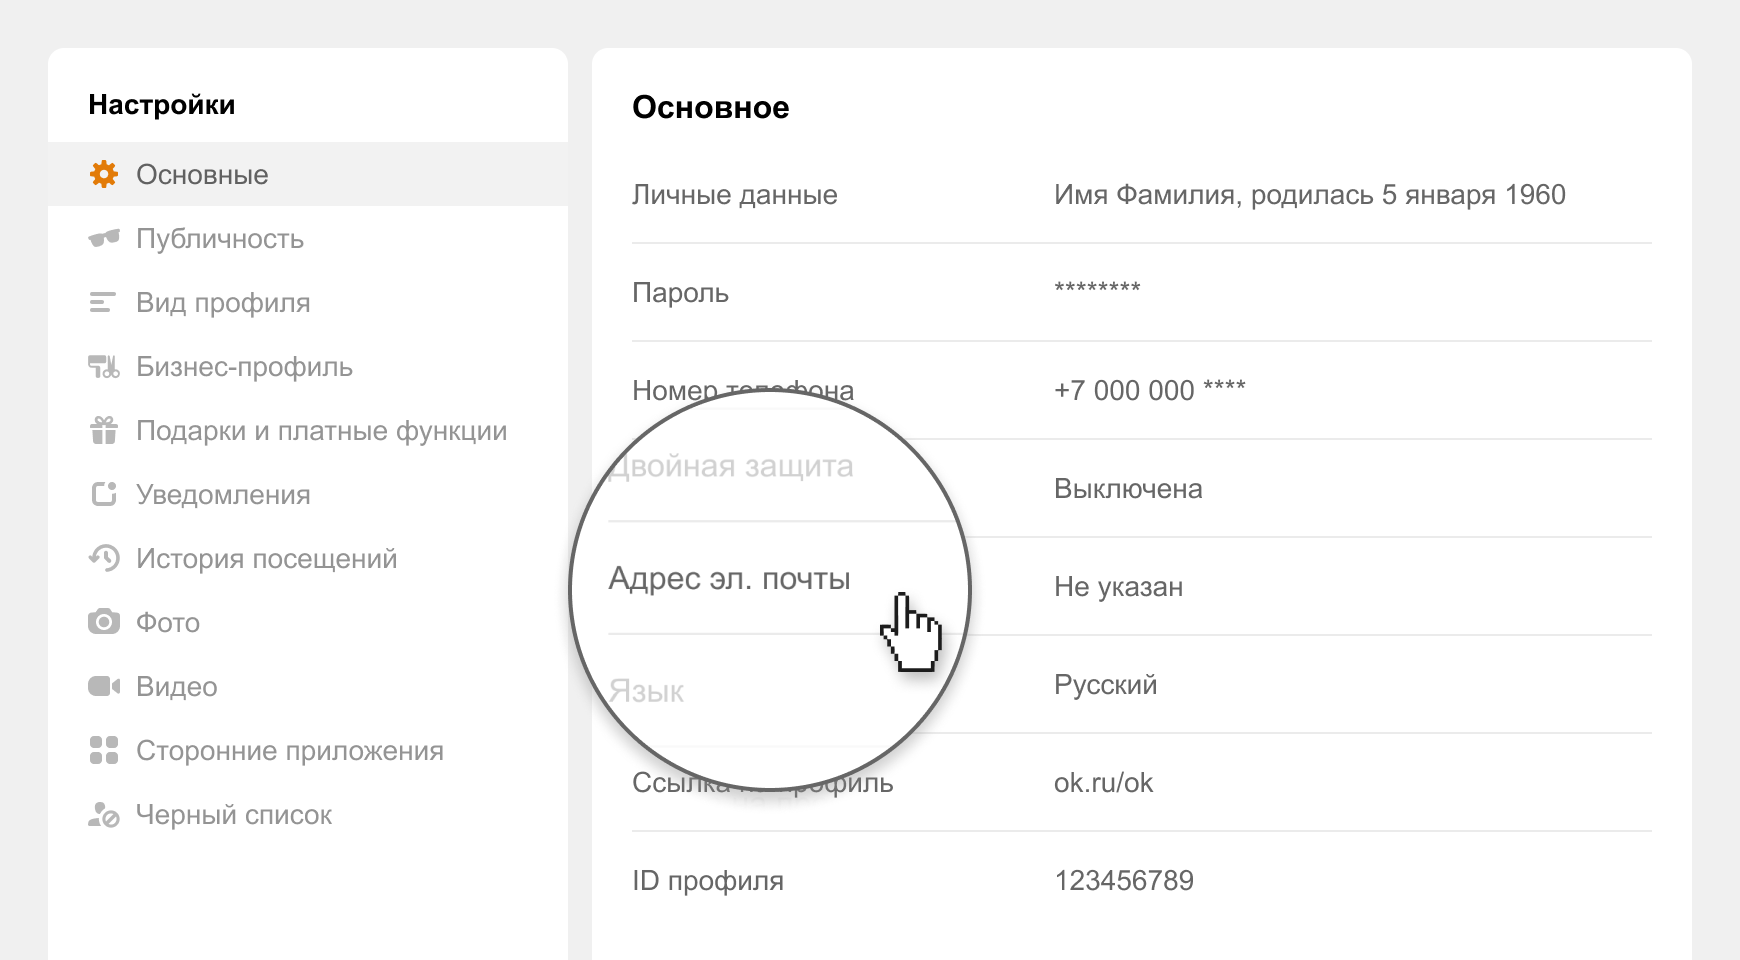Image resolution: width=1740 pixels, height=960 pixels.
Task: Open Сторонние приложения settings
Action: (x=308, y=750)
